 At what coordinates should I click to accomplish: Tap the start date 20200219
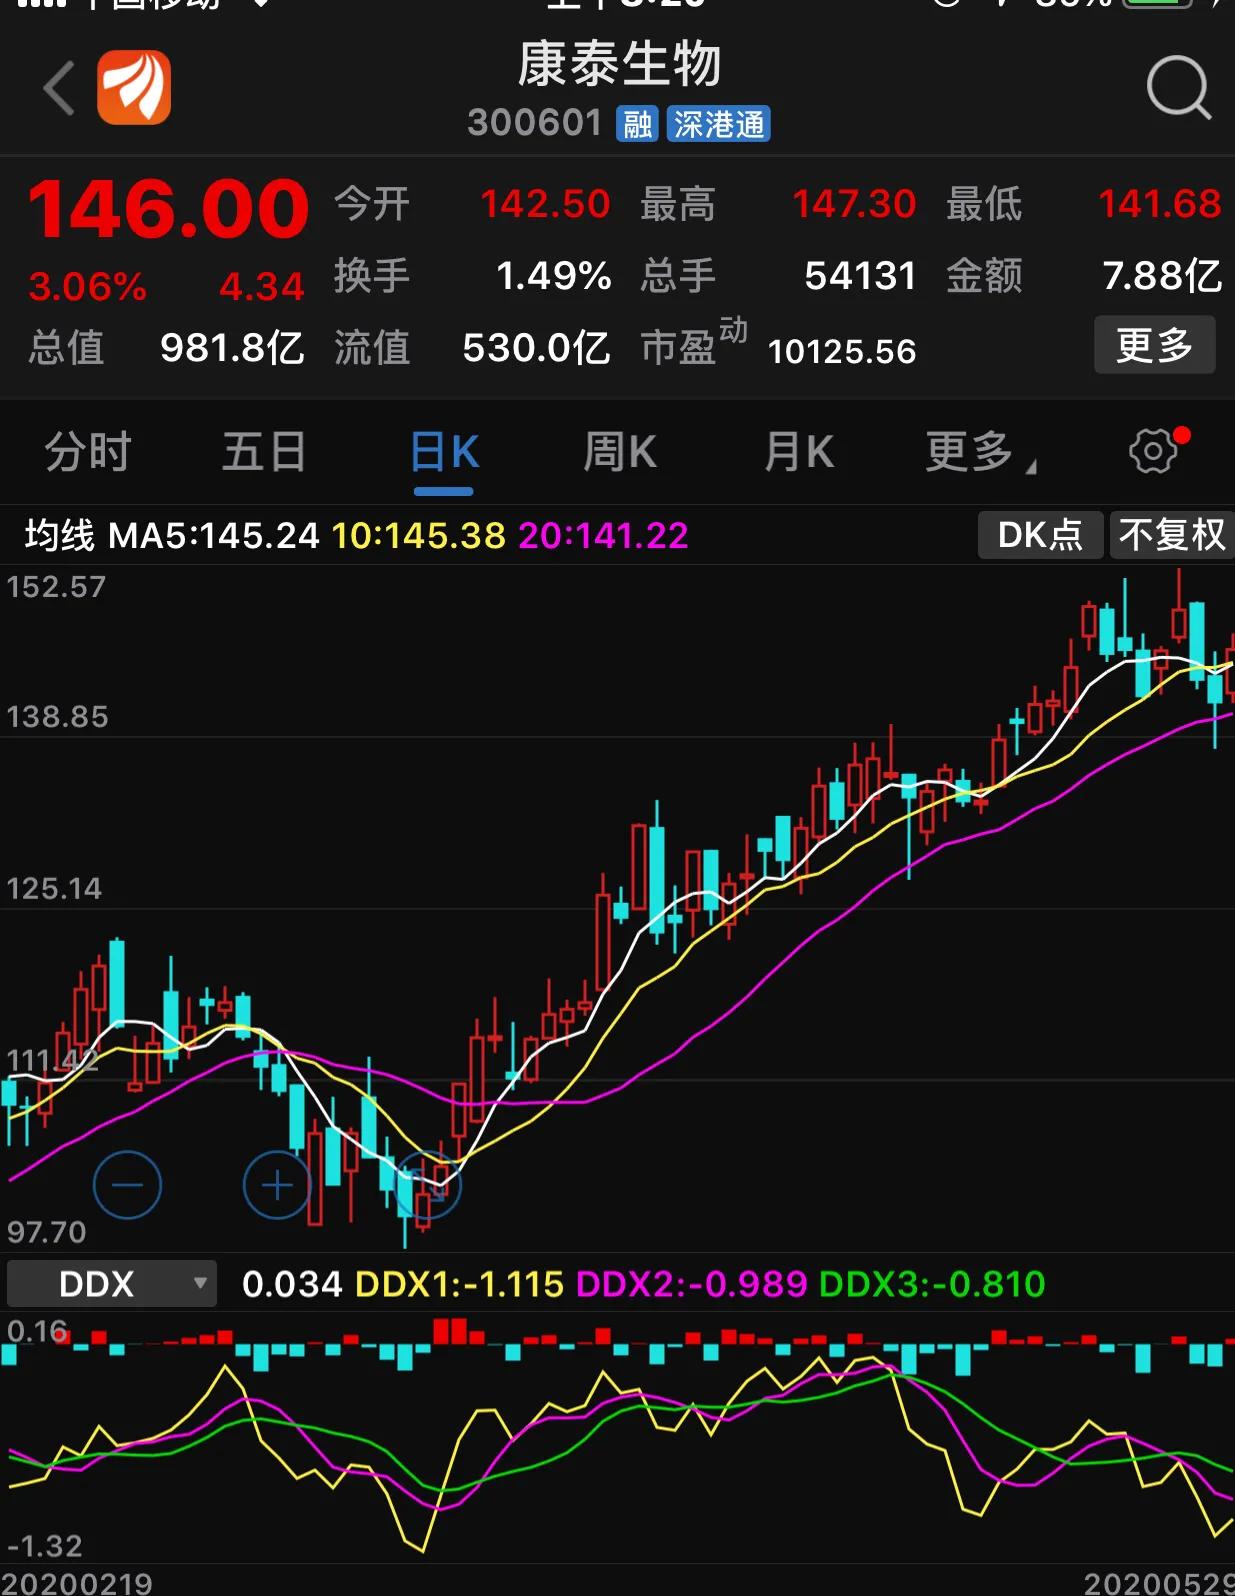tap(77, 1583)
